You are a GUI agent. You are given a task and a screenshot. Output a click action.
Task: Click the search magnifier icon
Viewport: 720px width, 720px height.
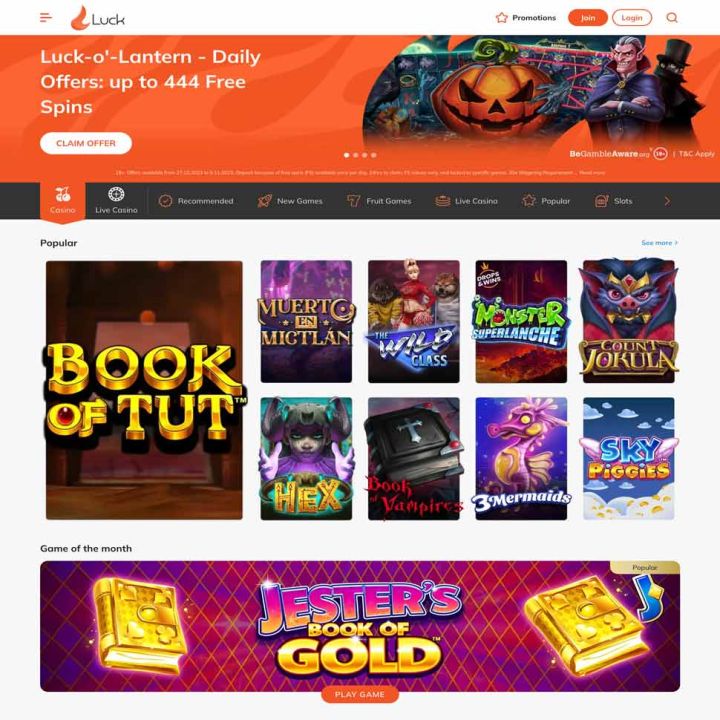click(x=672, y=18)
